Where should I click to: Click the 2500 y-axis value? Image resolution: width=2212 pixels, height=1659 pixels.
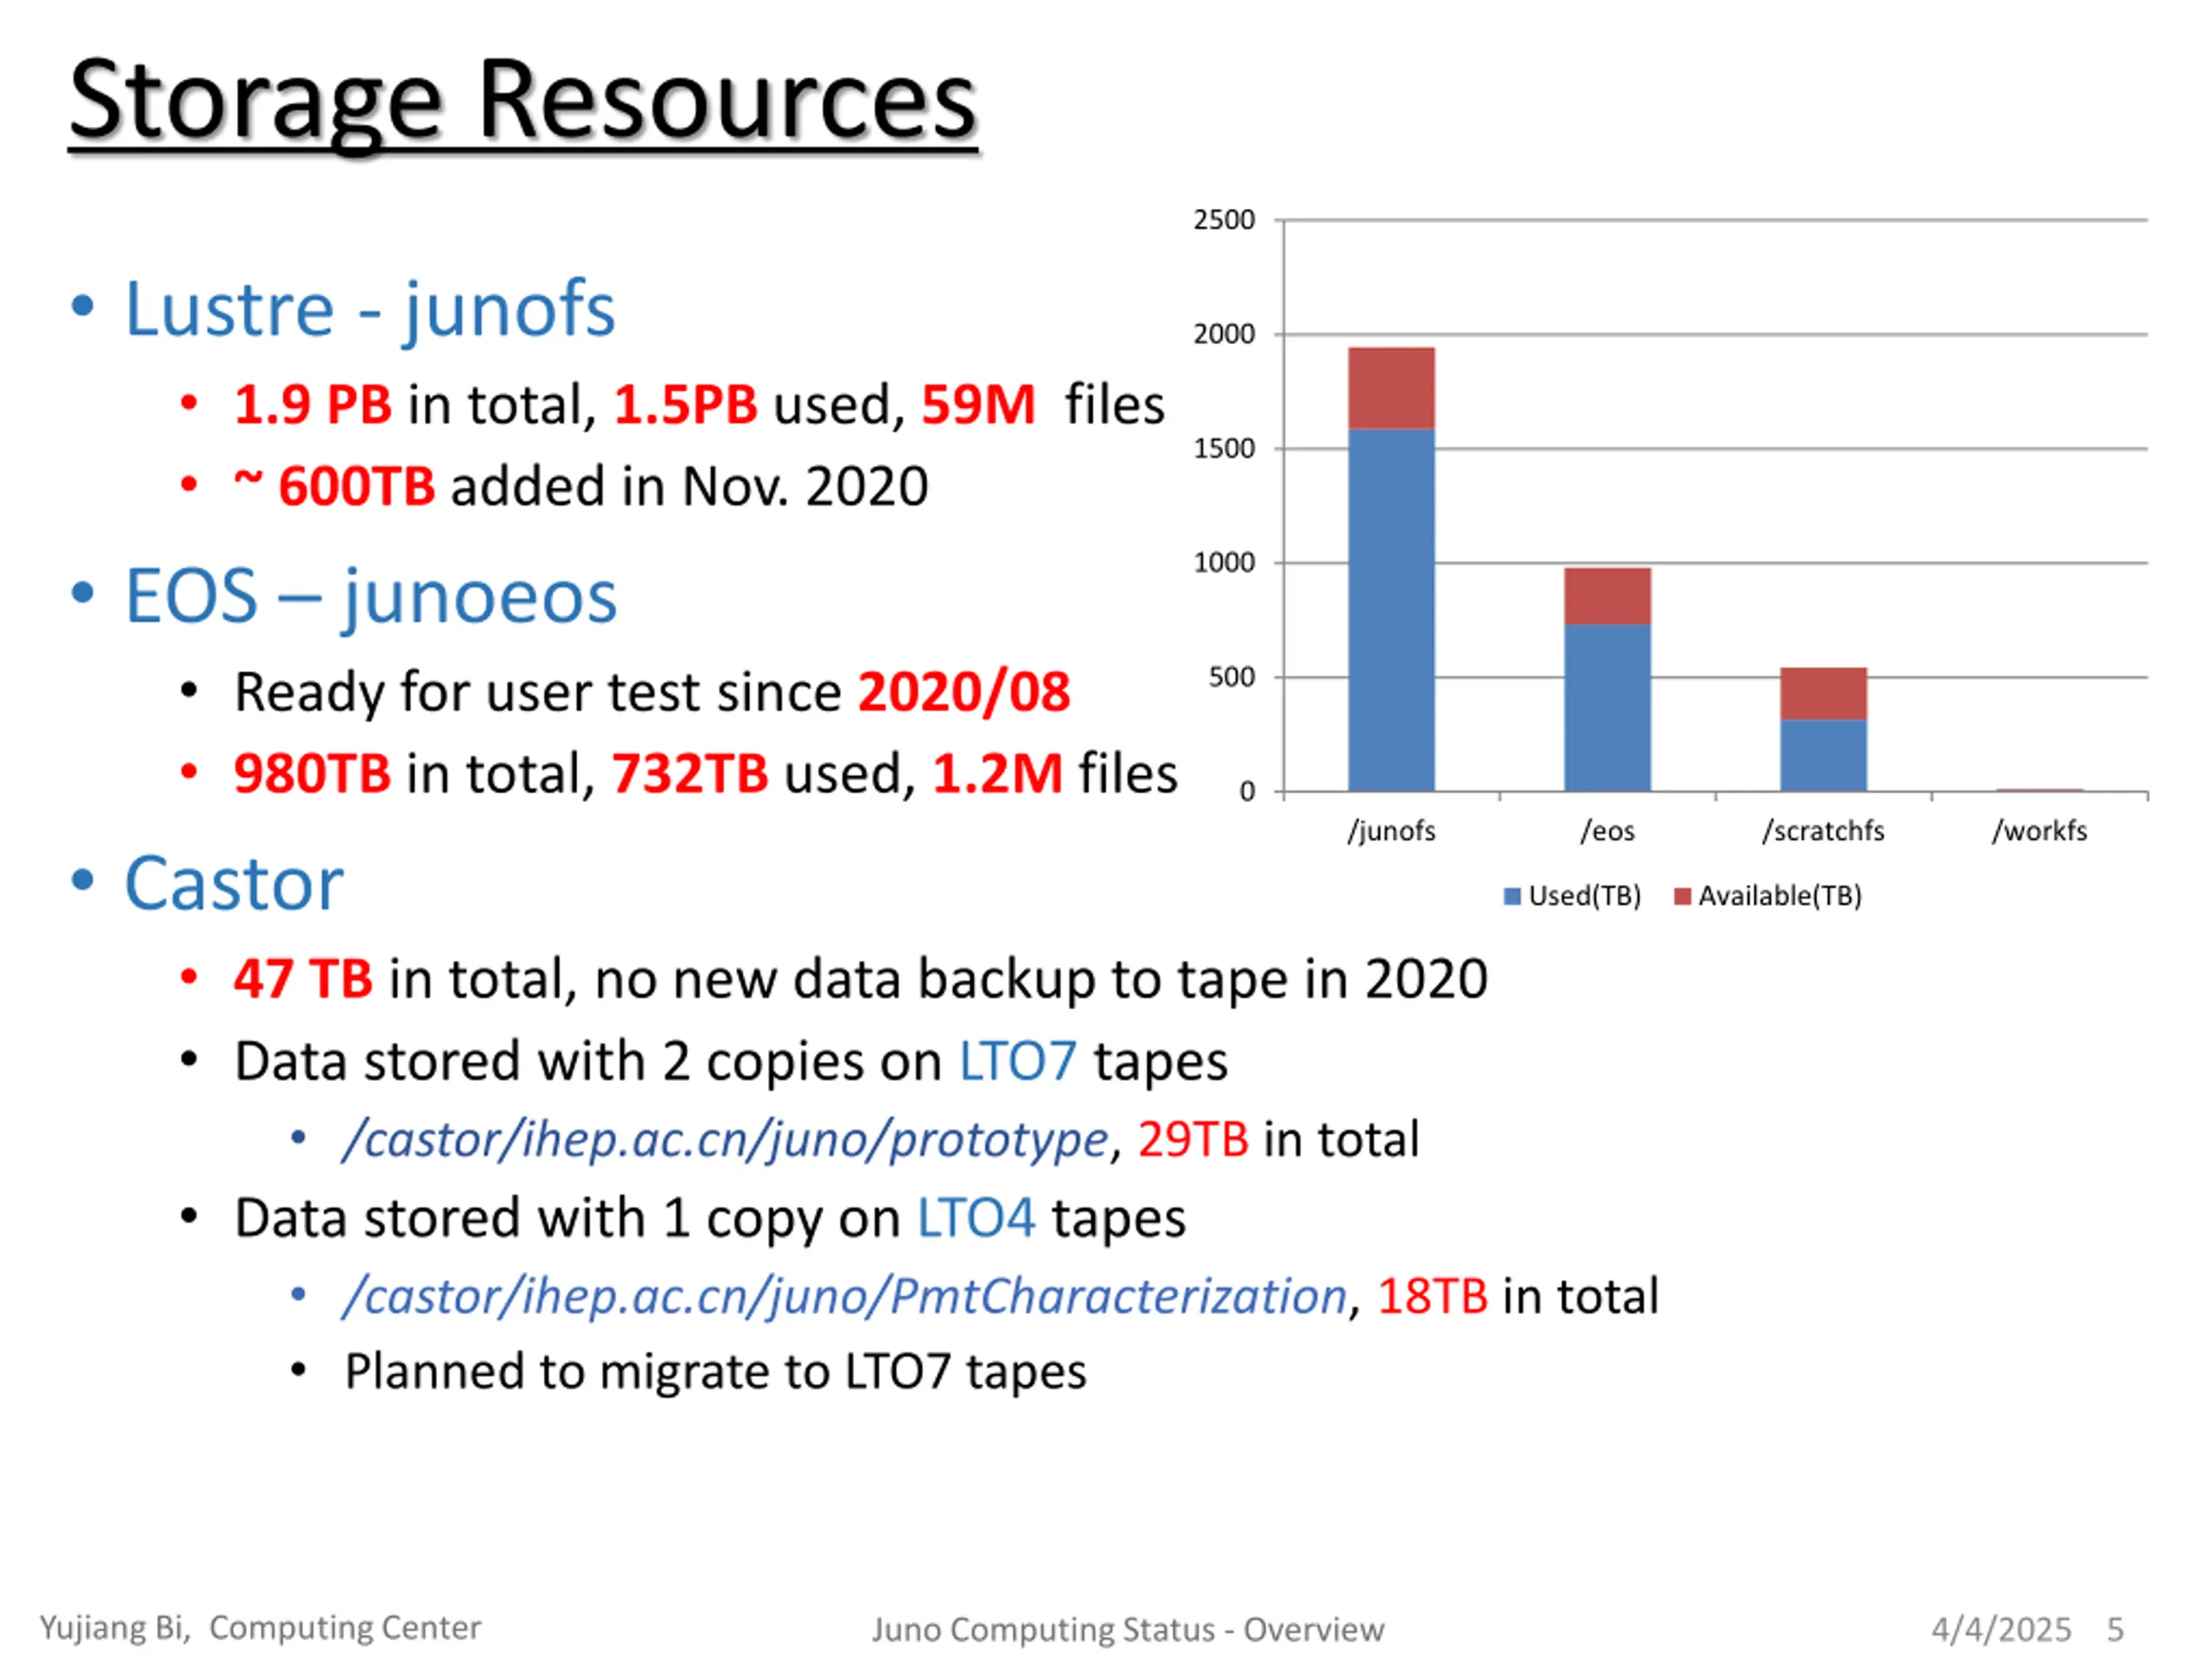1224,220
